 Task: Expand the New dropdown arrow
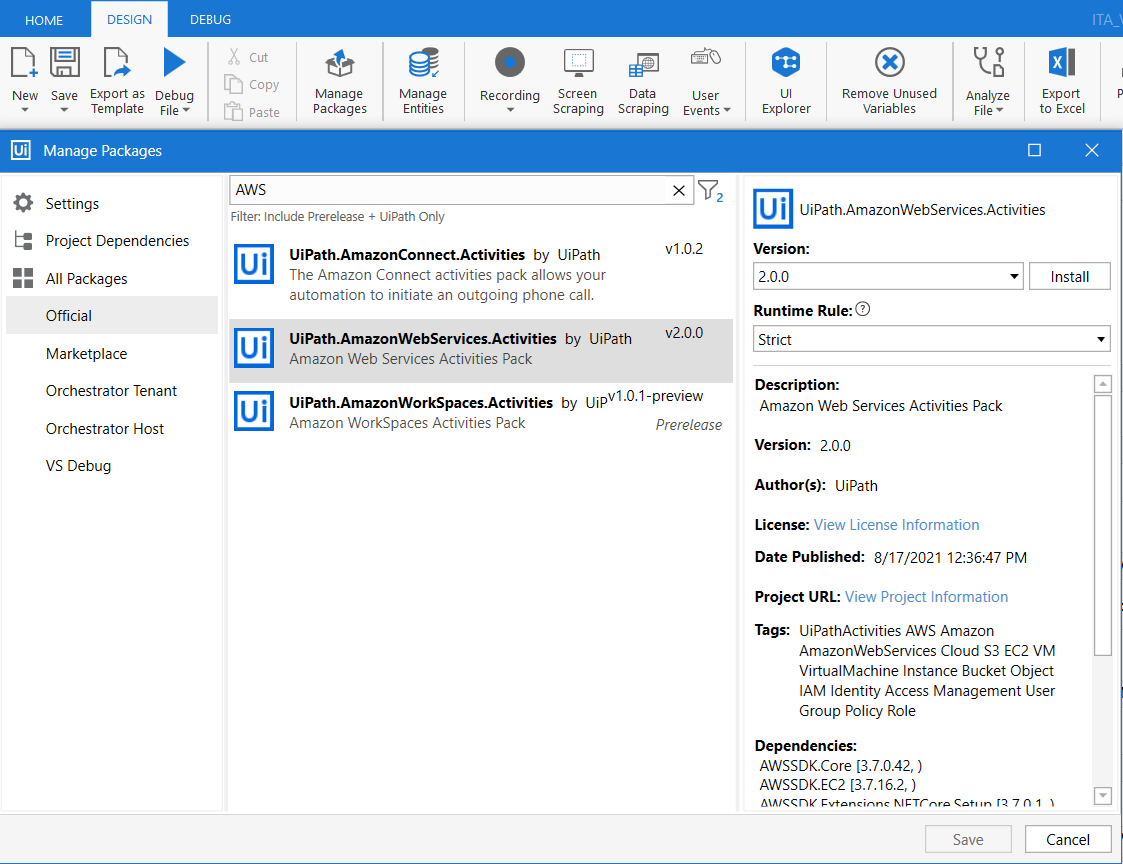25,110
